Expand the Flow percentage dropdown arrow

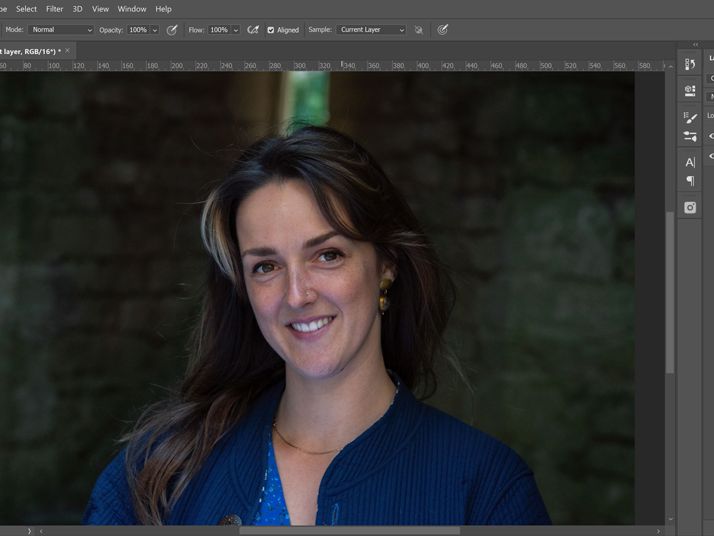click(x=236, y=30)
